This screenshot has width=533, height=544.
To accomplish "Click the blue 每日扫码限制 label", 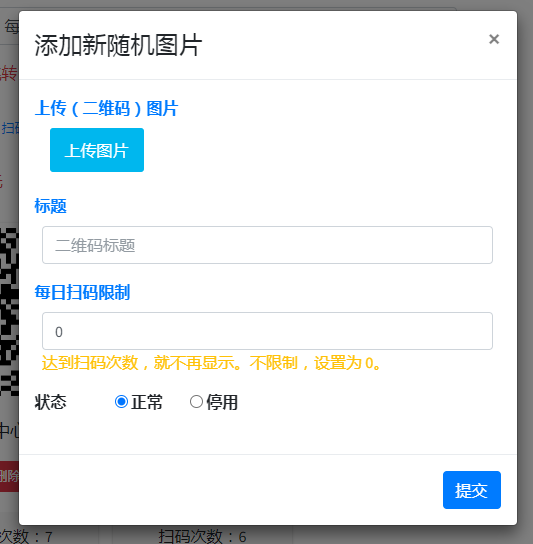I will coord(82,292).
